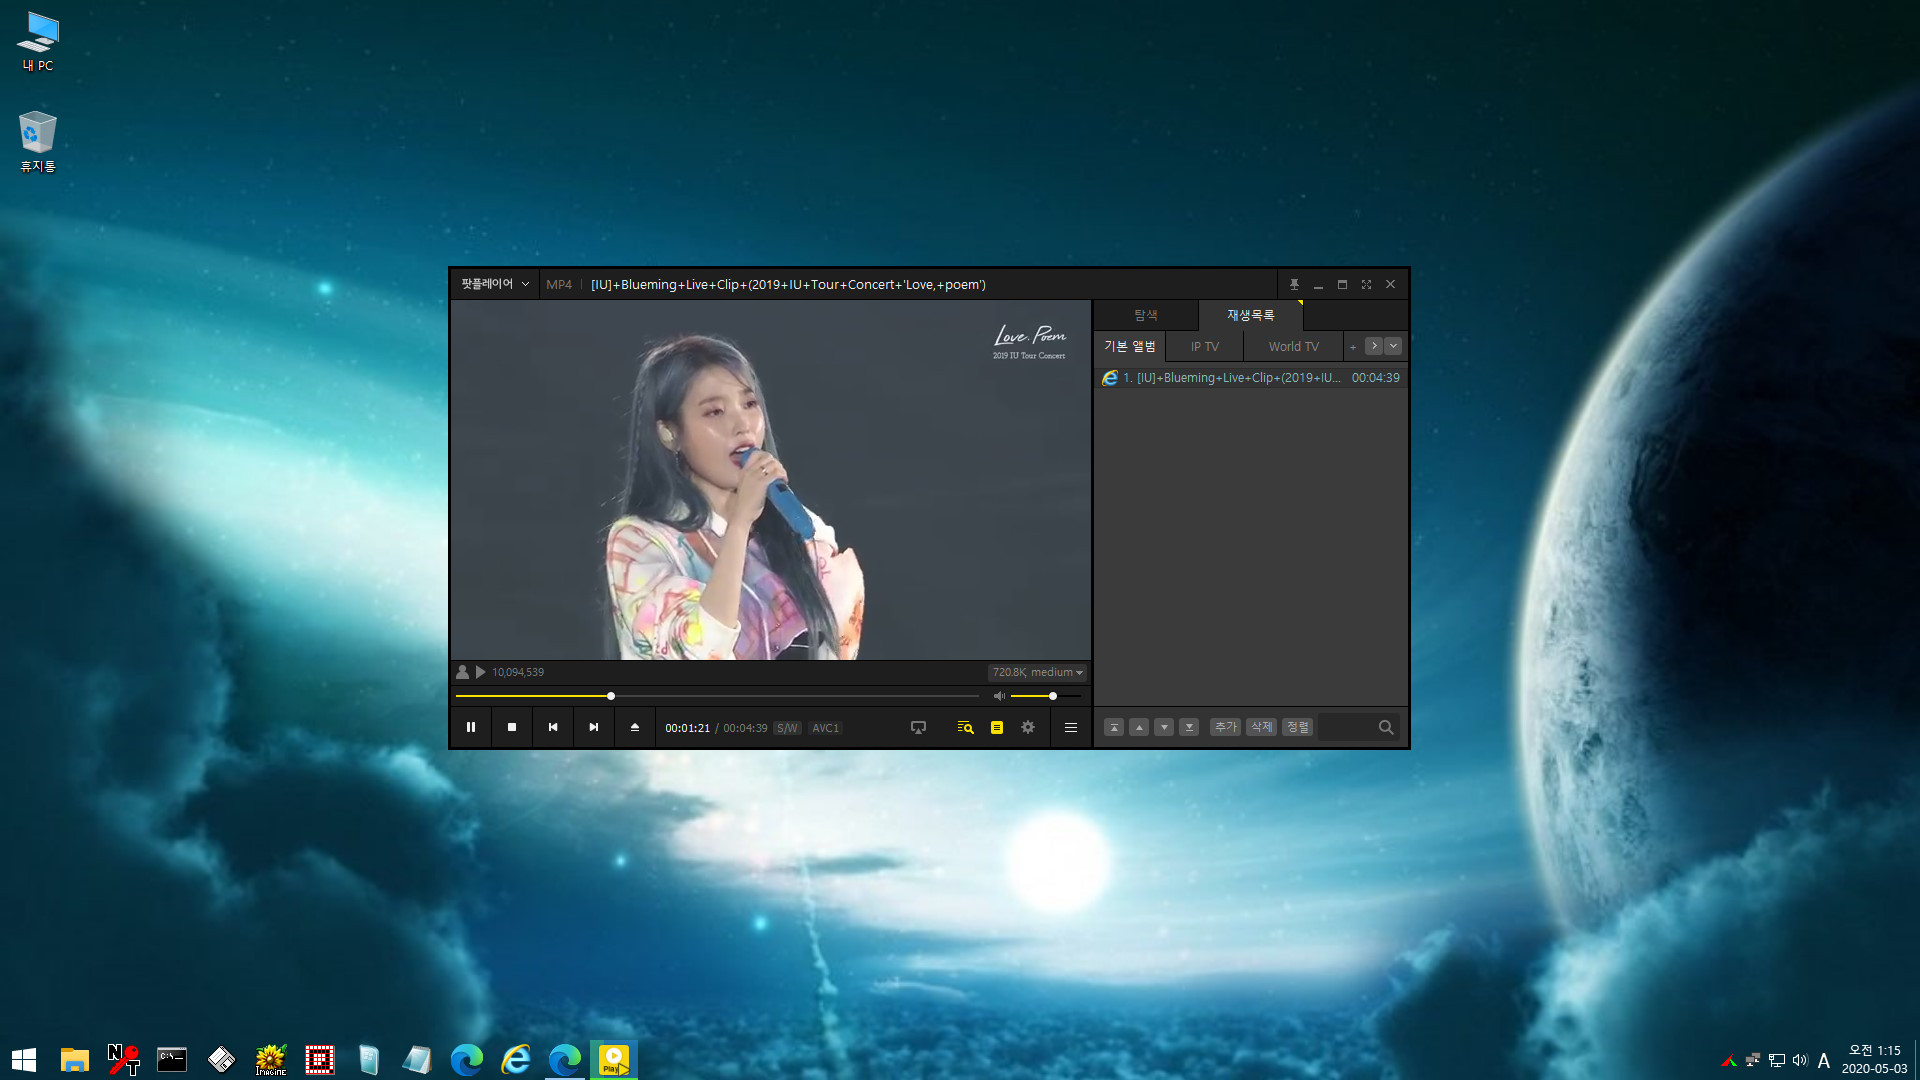Toggle fullscreen mode for the player

coord(1366,284)
